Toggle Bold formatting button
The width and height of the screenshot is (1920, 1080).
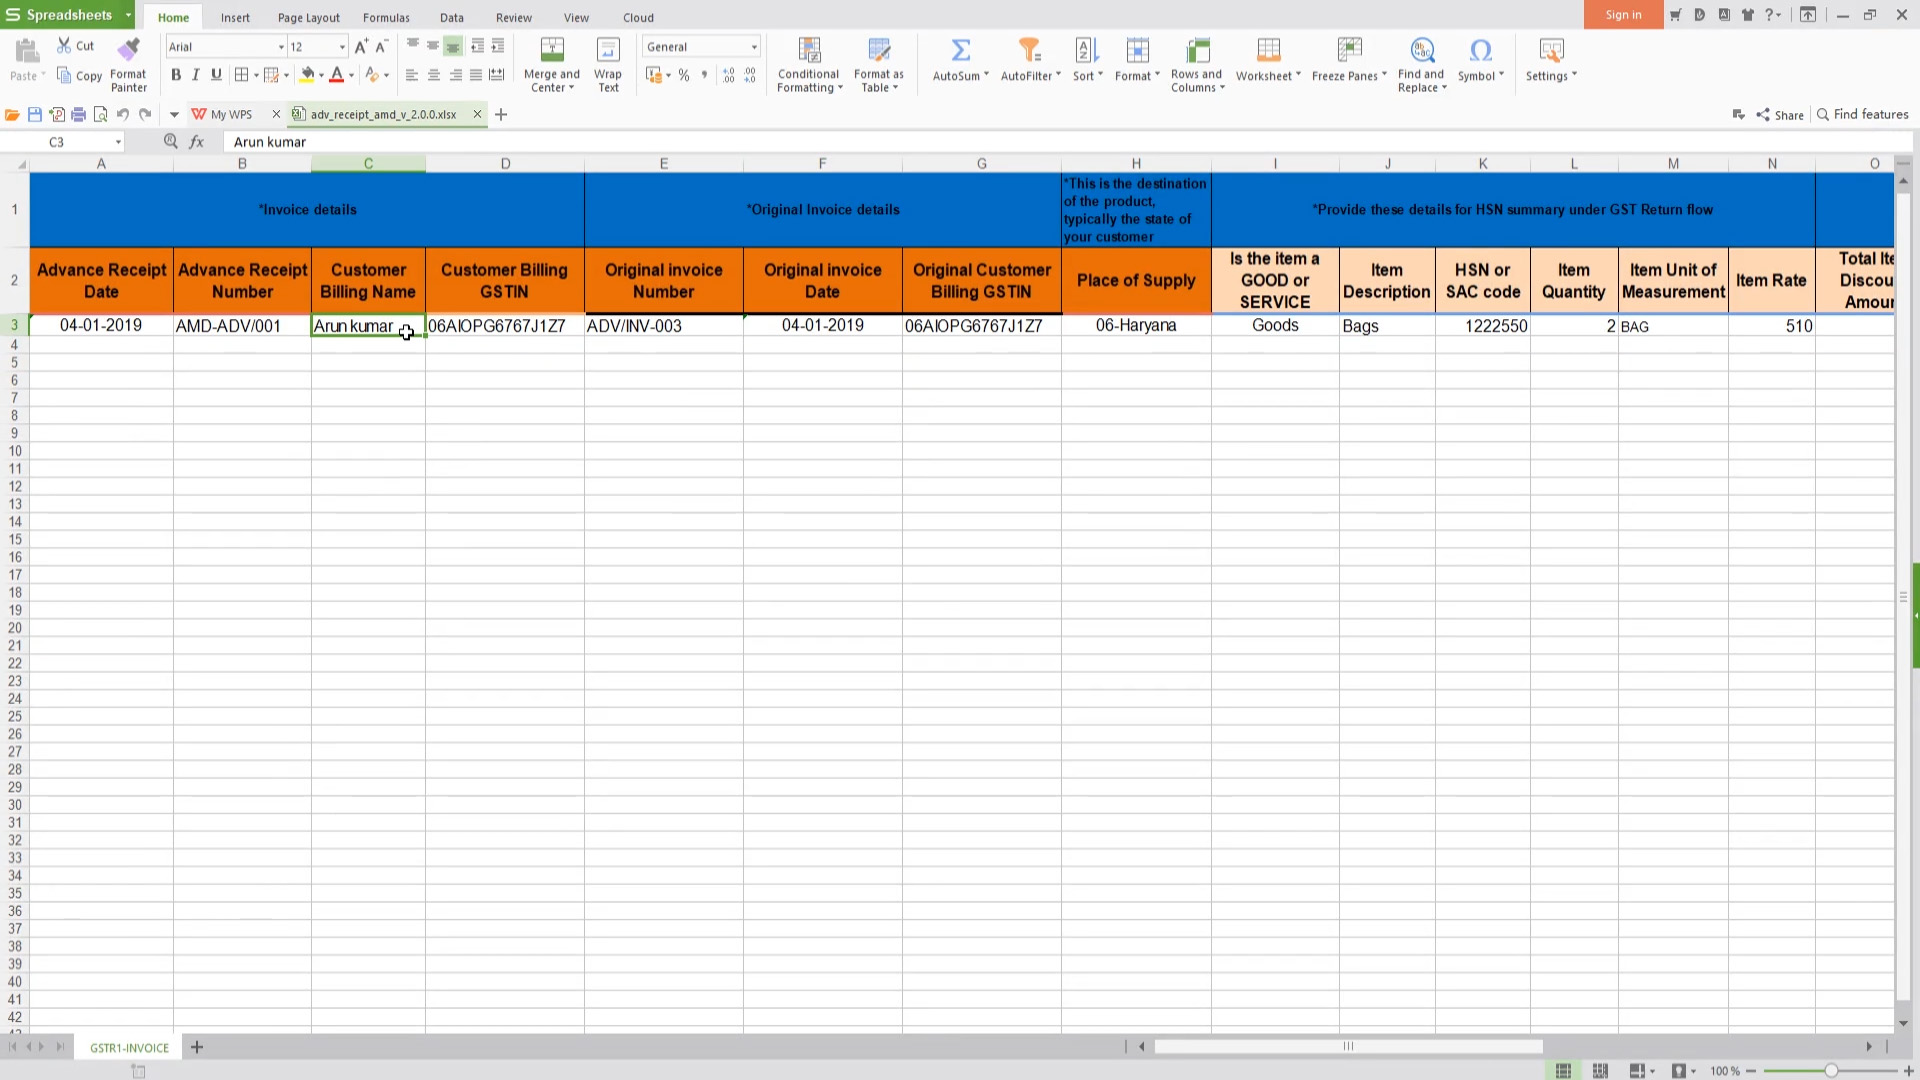point(175,75)
